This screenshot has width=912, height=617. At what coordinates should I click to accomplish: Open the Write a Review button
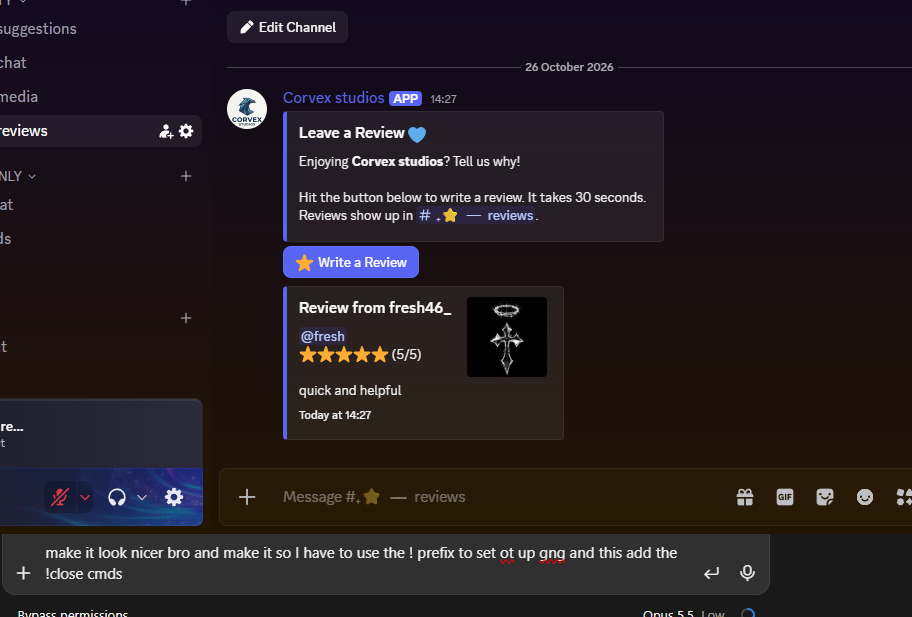[x=351, y=262]
